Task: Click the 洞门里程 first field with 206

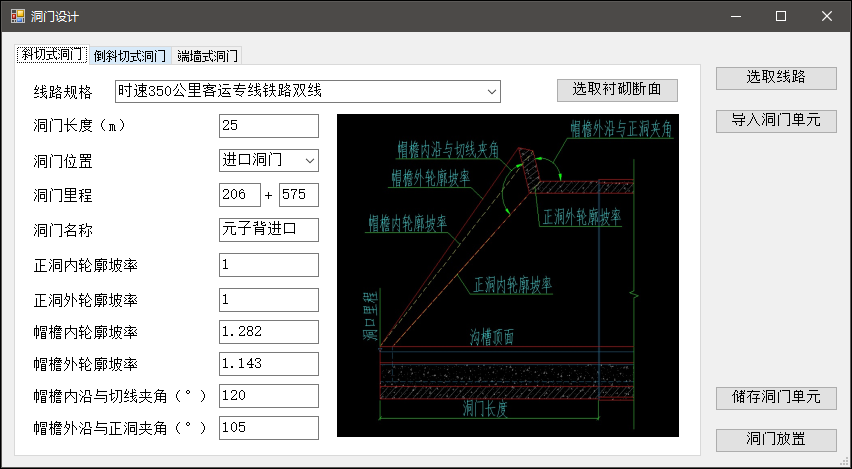Action: 239,195
